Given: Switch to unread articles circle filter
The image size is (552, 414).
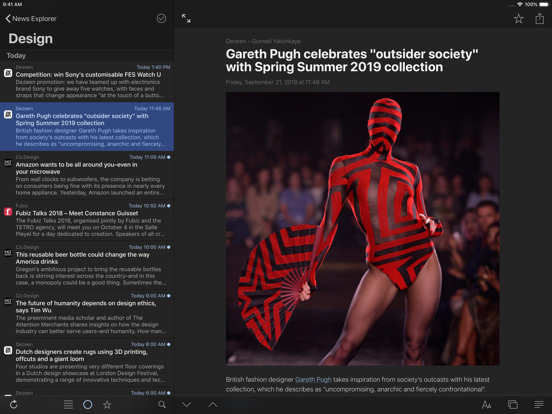Looking at the screenshot, I should pyautogui.click(x=88, y=404).
